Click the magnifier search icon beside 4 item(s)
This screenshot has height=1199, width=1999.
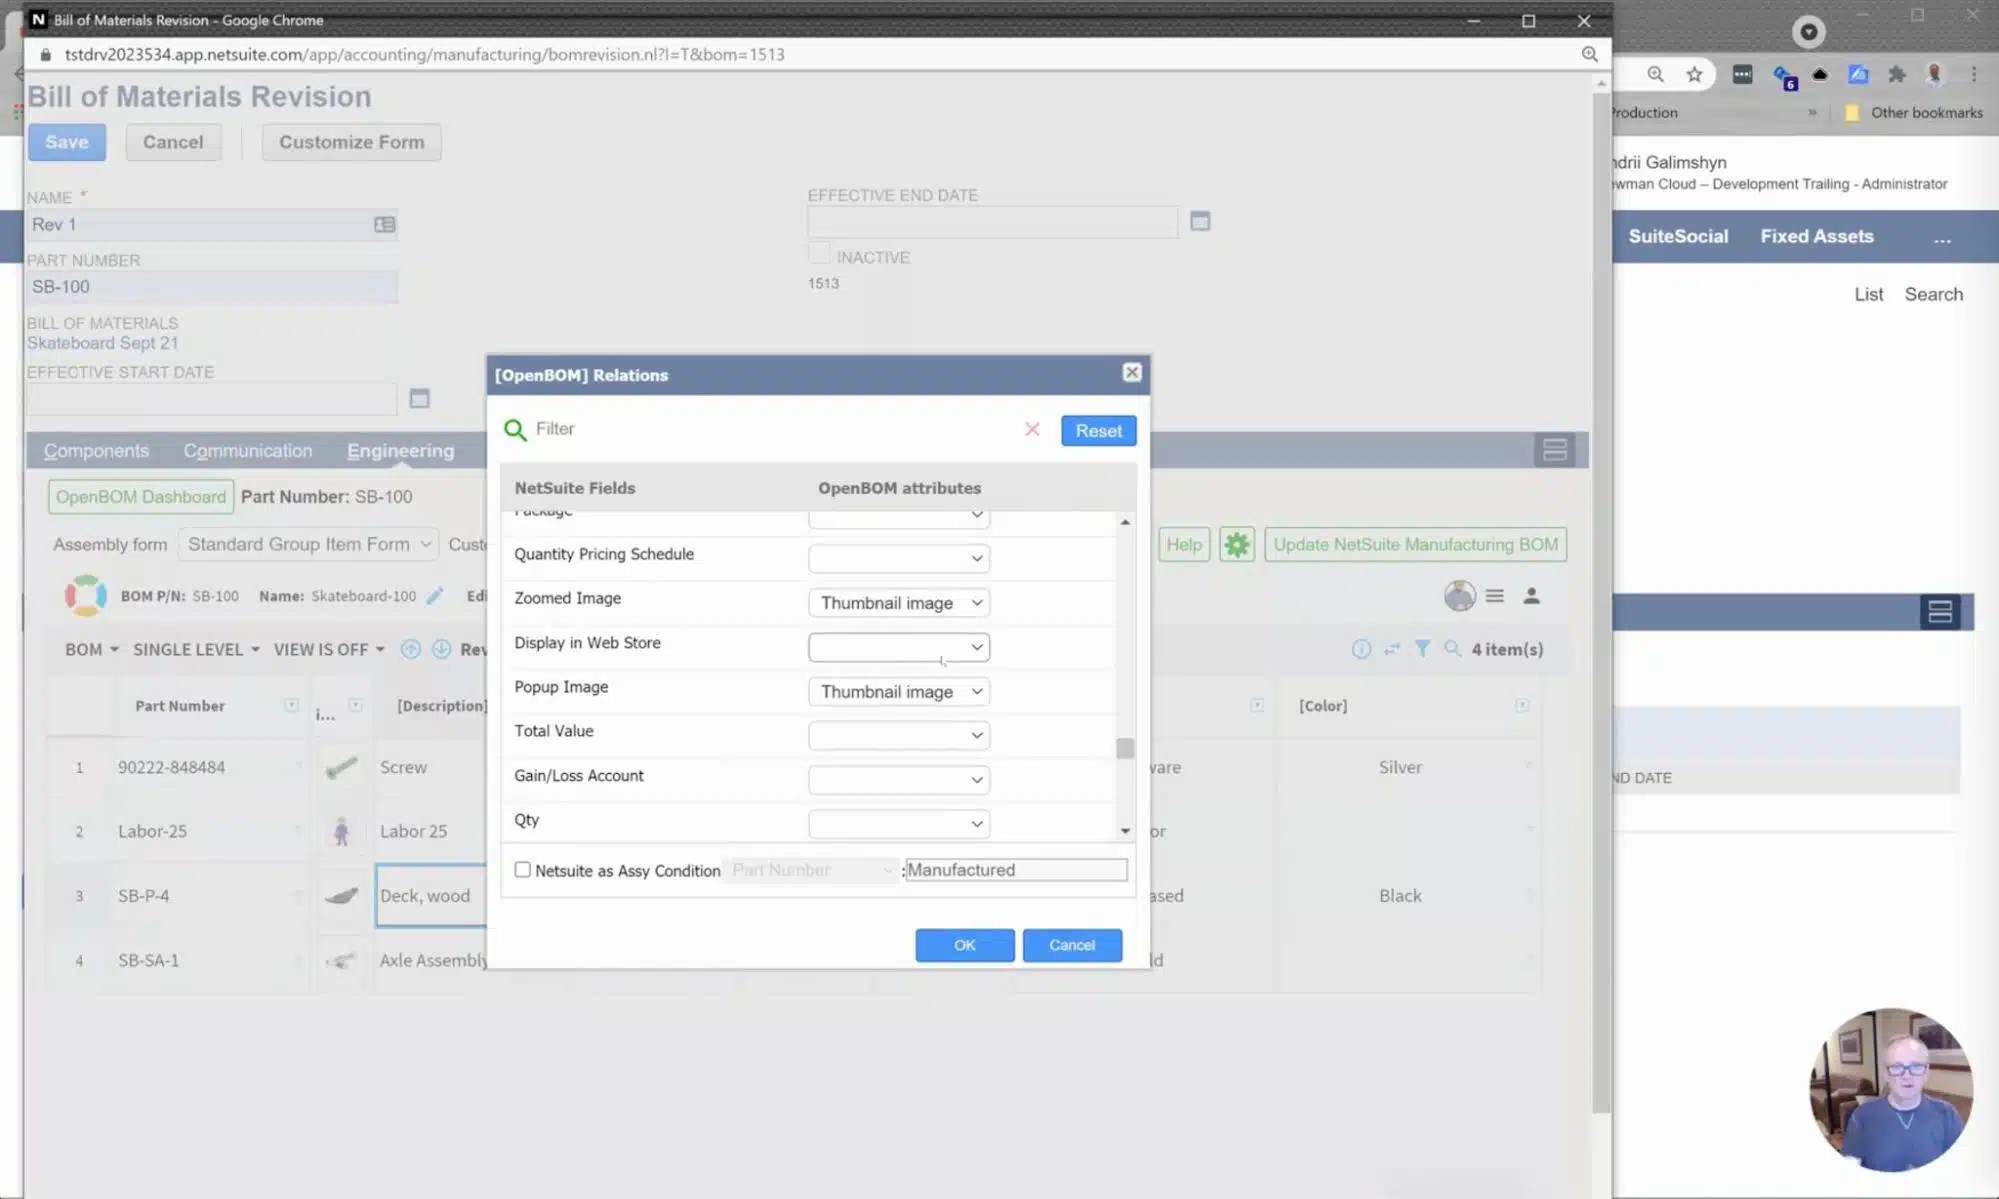[x=1452, y=649]
